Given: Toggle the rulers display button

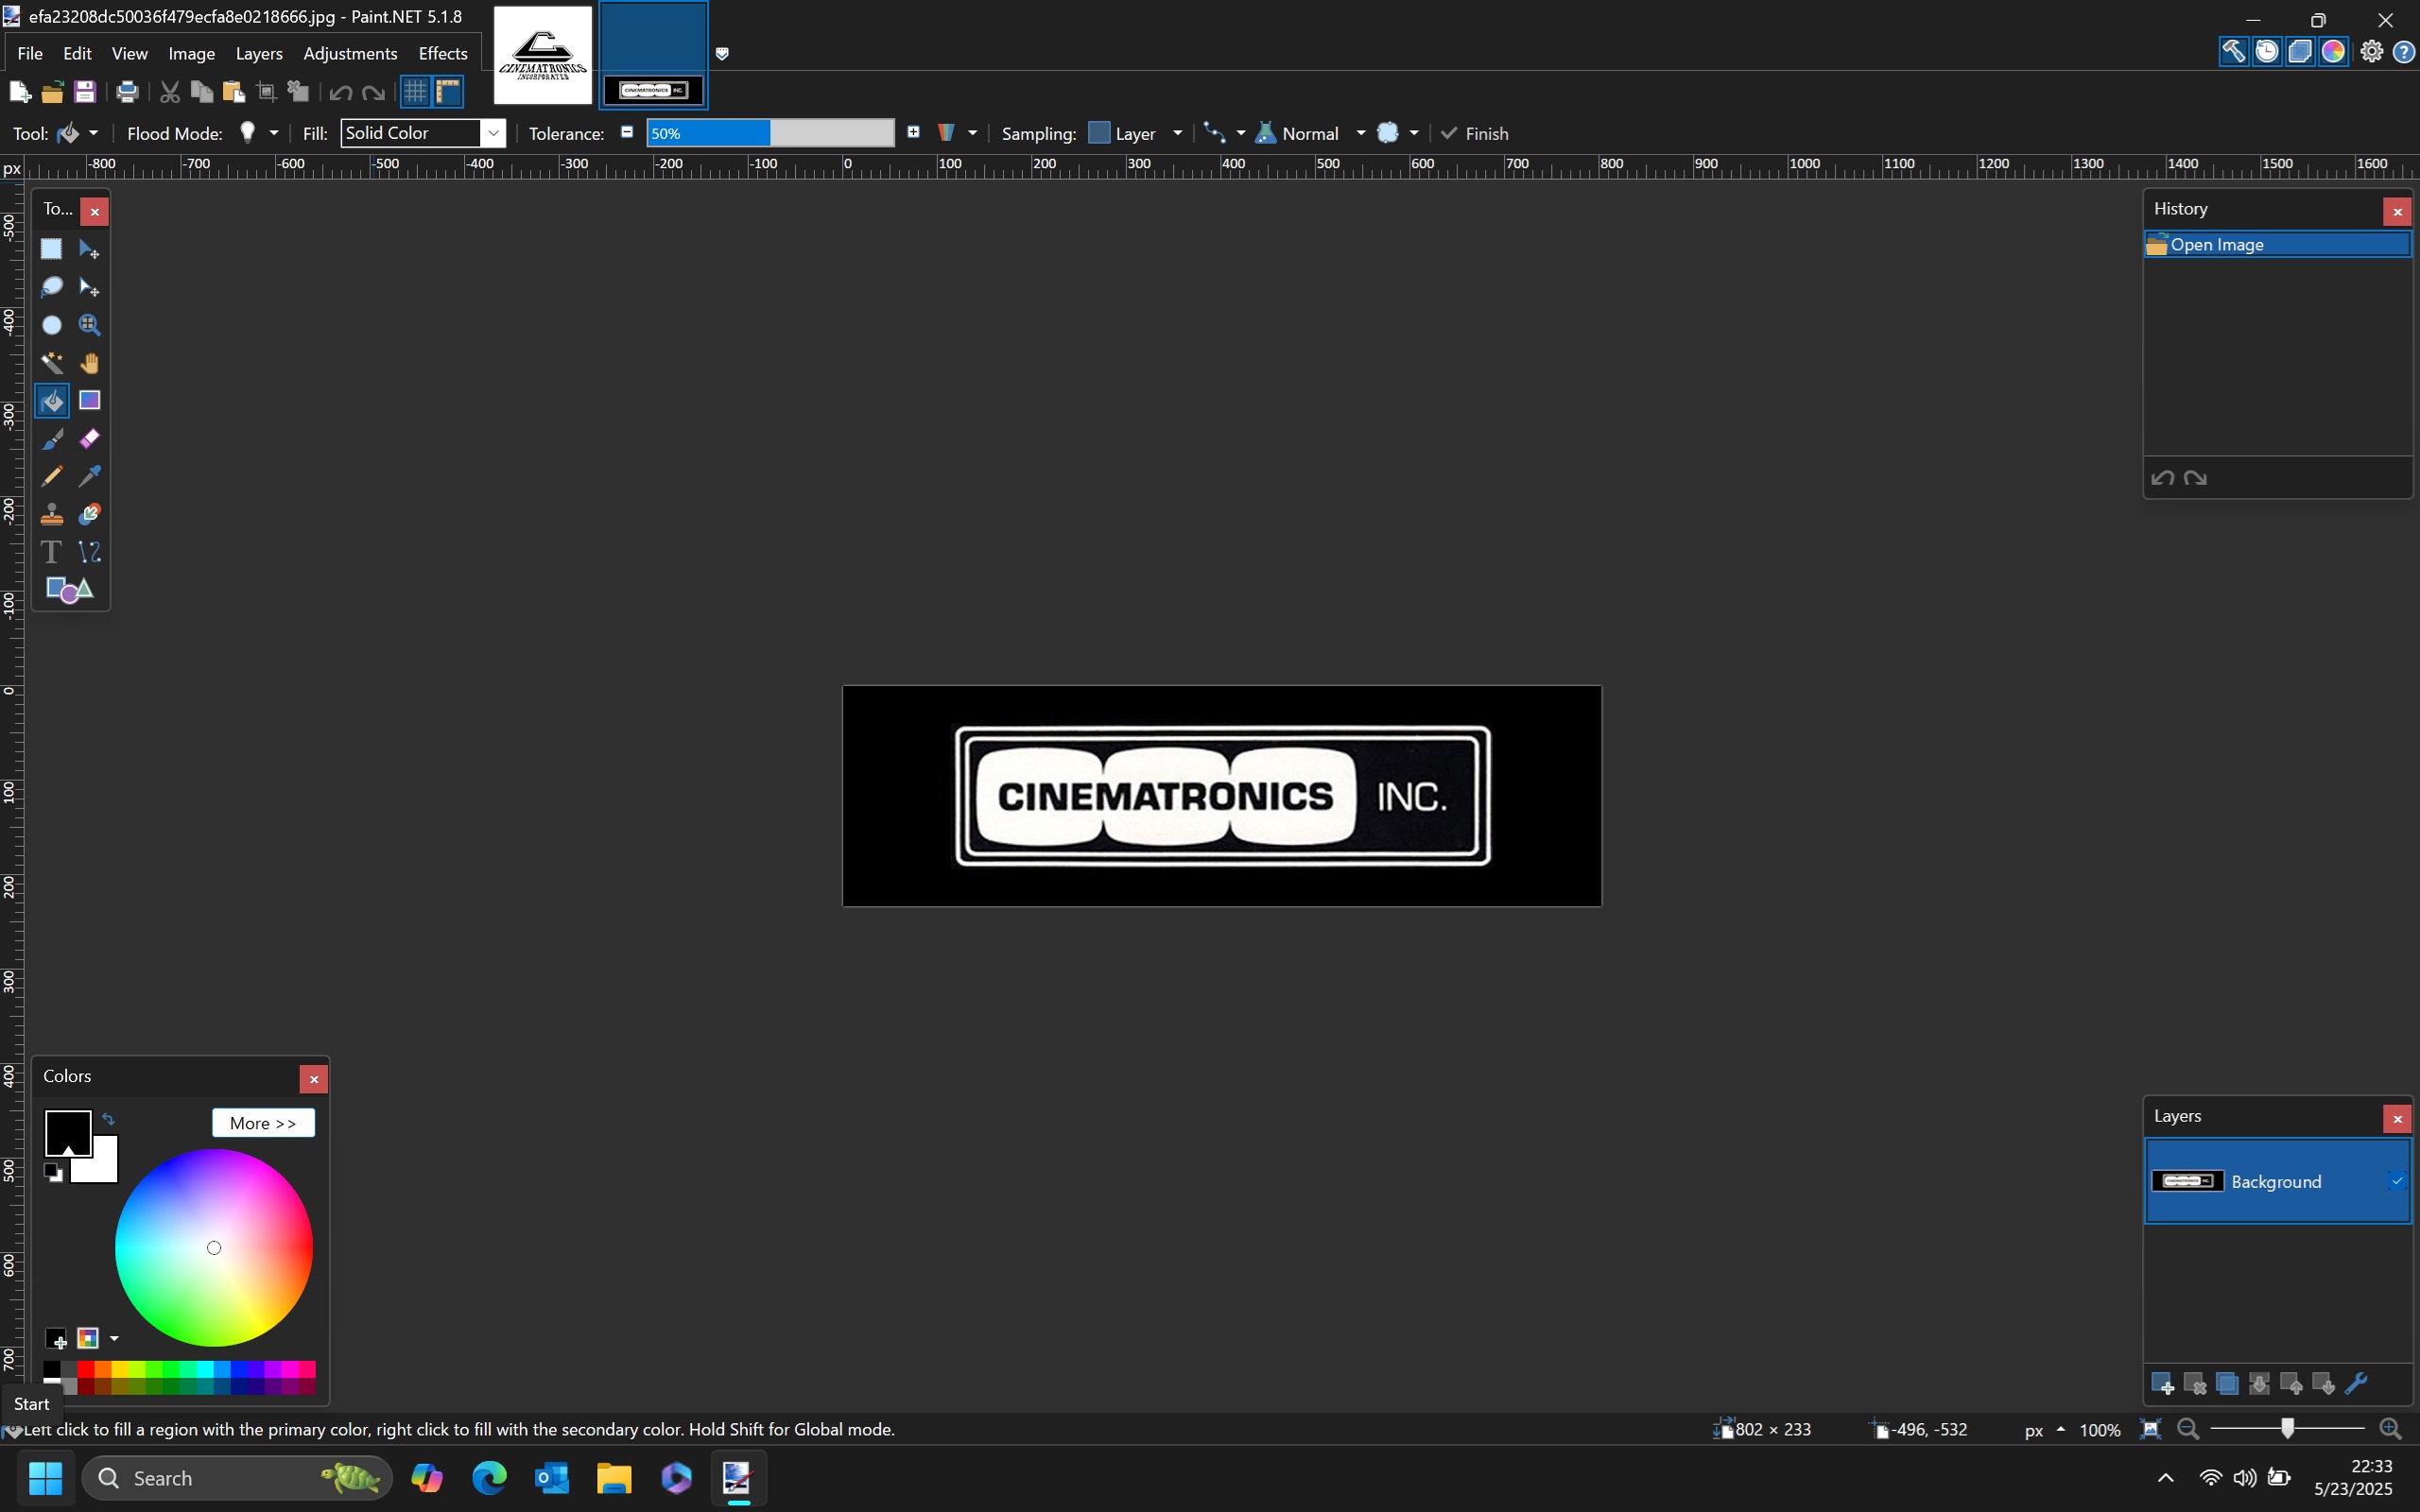Looking at the screenshot, I should click(449, 92).
